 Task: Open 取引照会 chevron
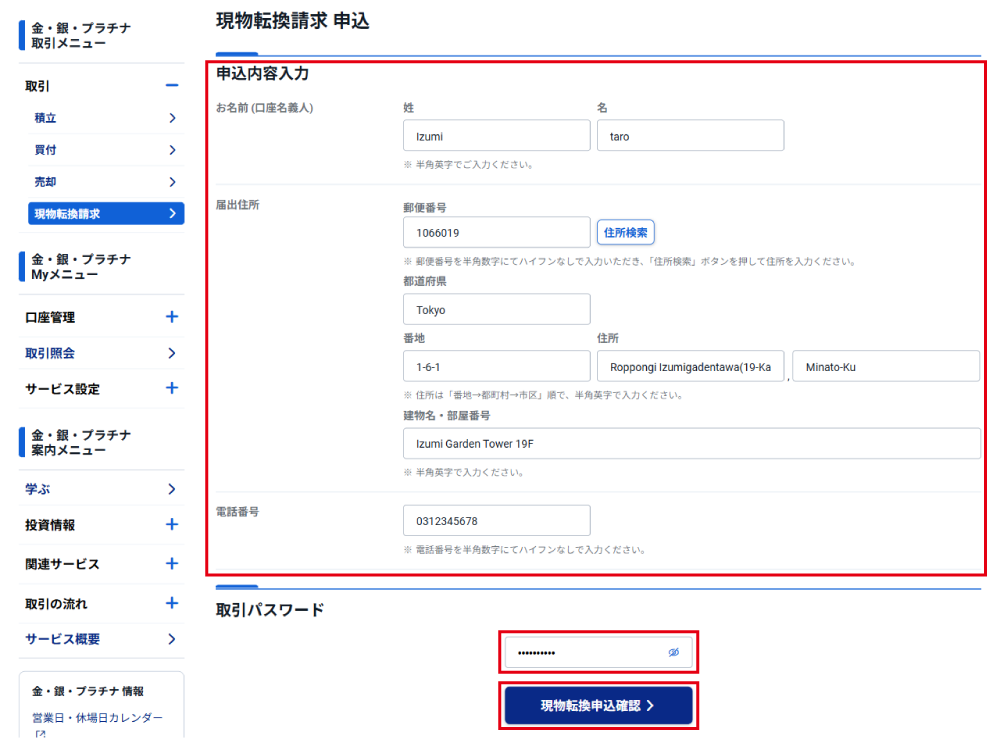(x=172, y=353)
